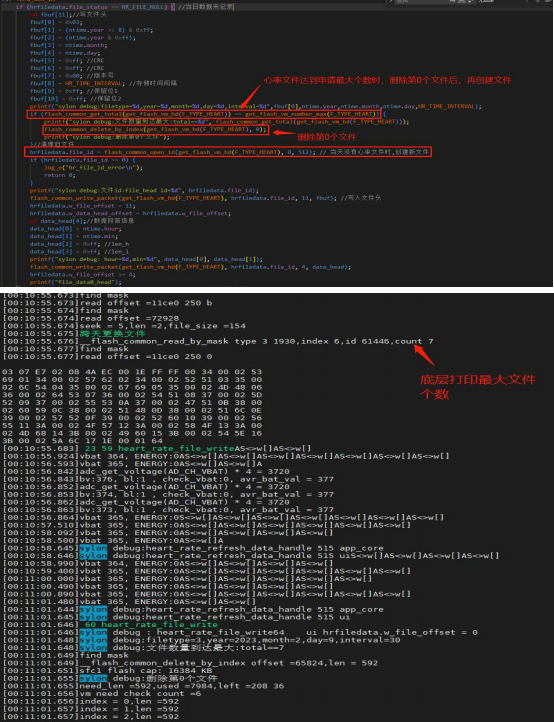Click the 'bv:374, bl:1' log line
554x722 pixels.
pos(168,495)
